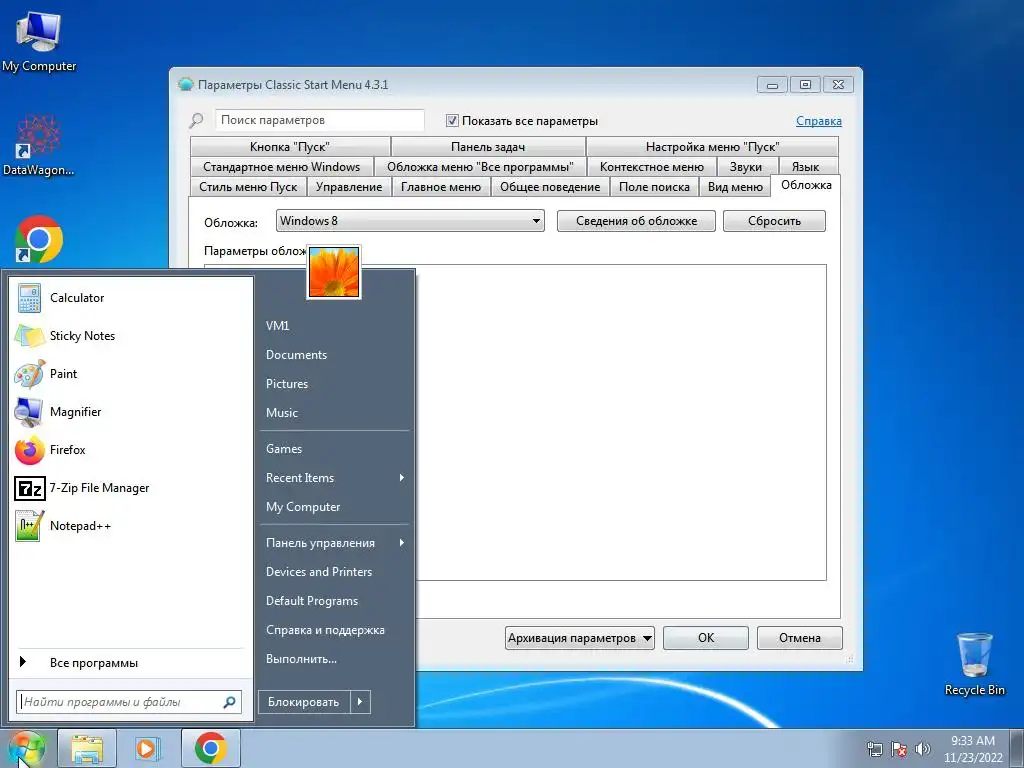Viewport: 1024px width, 768px height.
Task: Switch to Кнопка "Пуск" tab
Action: point(289,147)
